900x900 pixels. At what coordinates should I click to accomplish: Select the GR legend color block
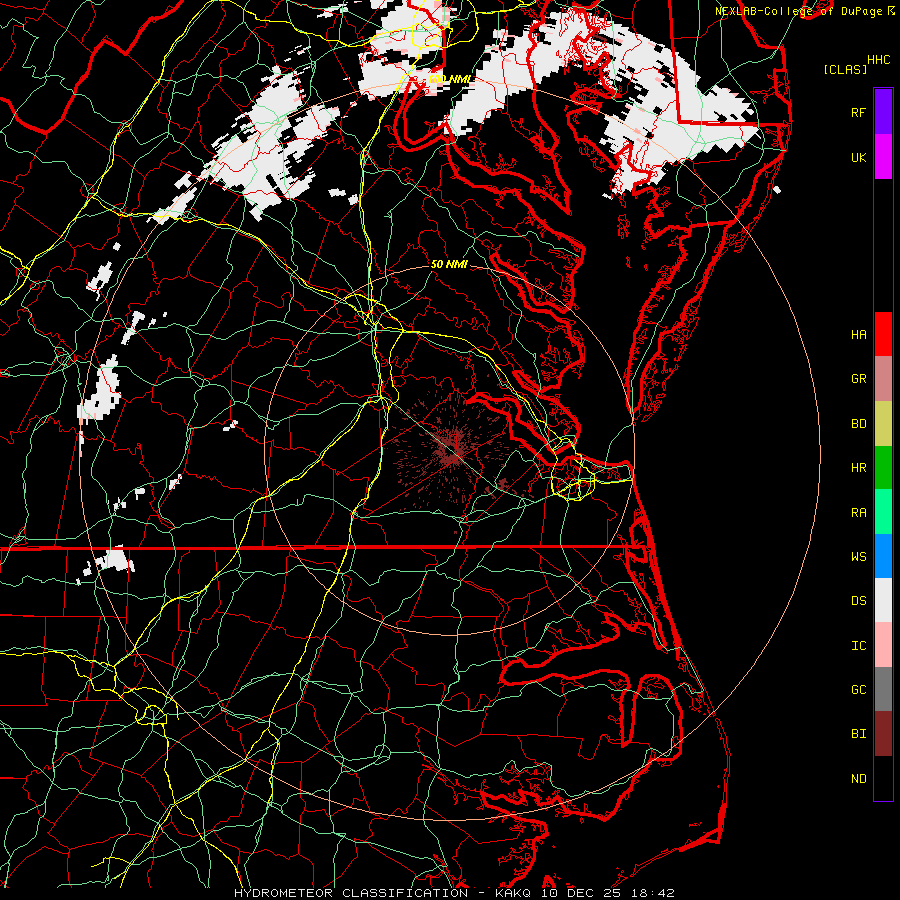click(883, 378)
